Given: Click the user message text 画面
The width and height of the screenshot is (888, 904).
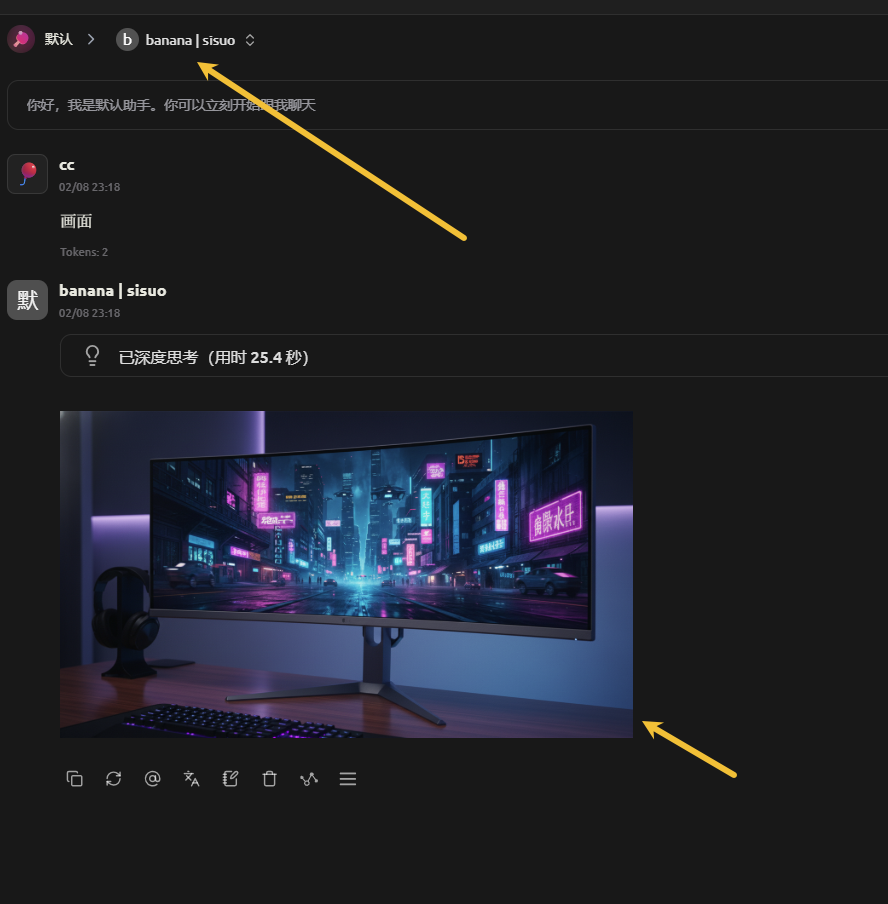Looking at the screenshot, I should [x=76, y=221].
